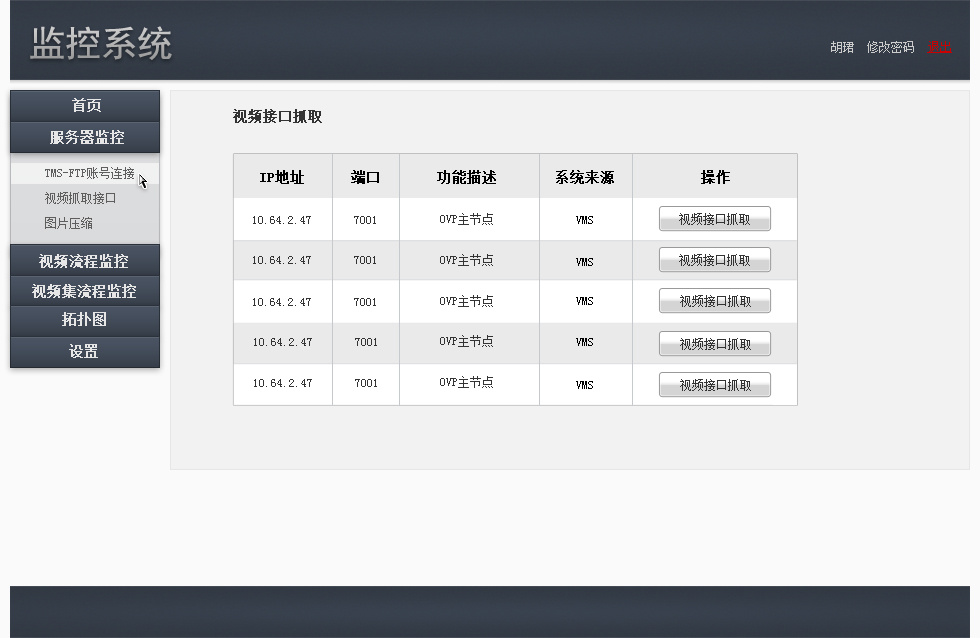The image size is (980, 638).
Task: Expand the 视频集流程监控 sidebar section
Action: coord(85,291)
